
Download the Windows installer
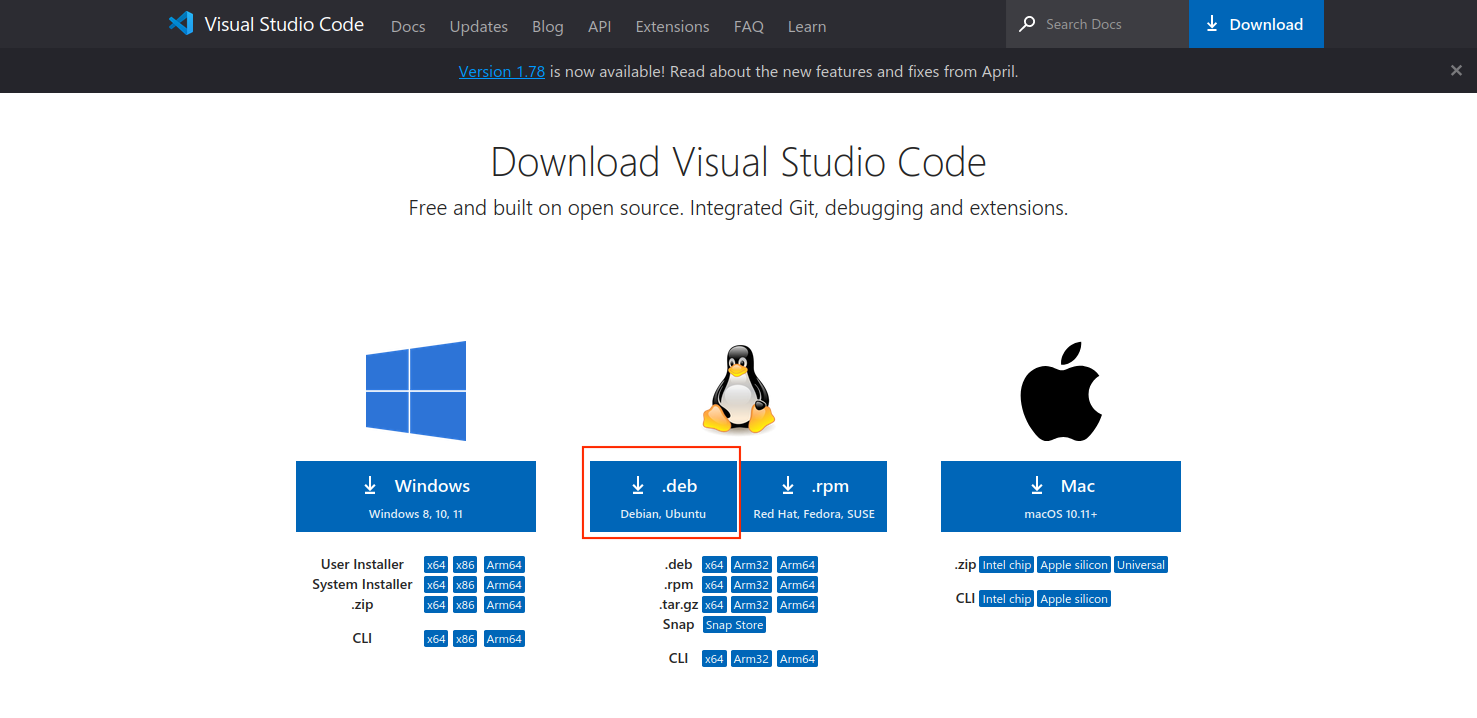pos(416,496)
